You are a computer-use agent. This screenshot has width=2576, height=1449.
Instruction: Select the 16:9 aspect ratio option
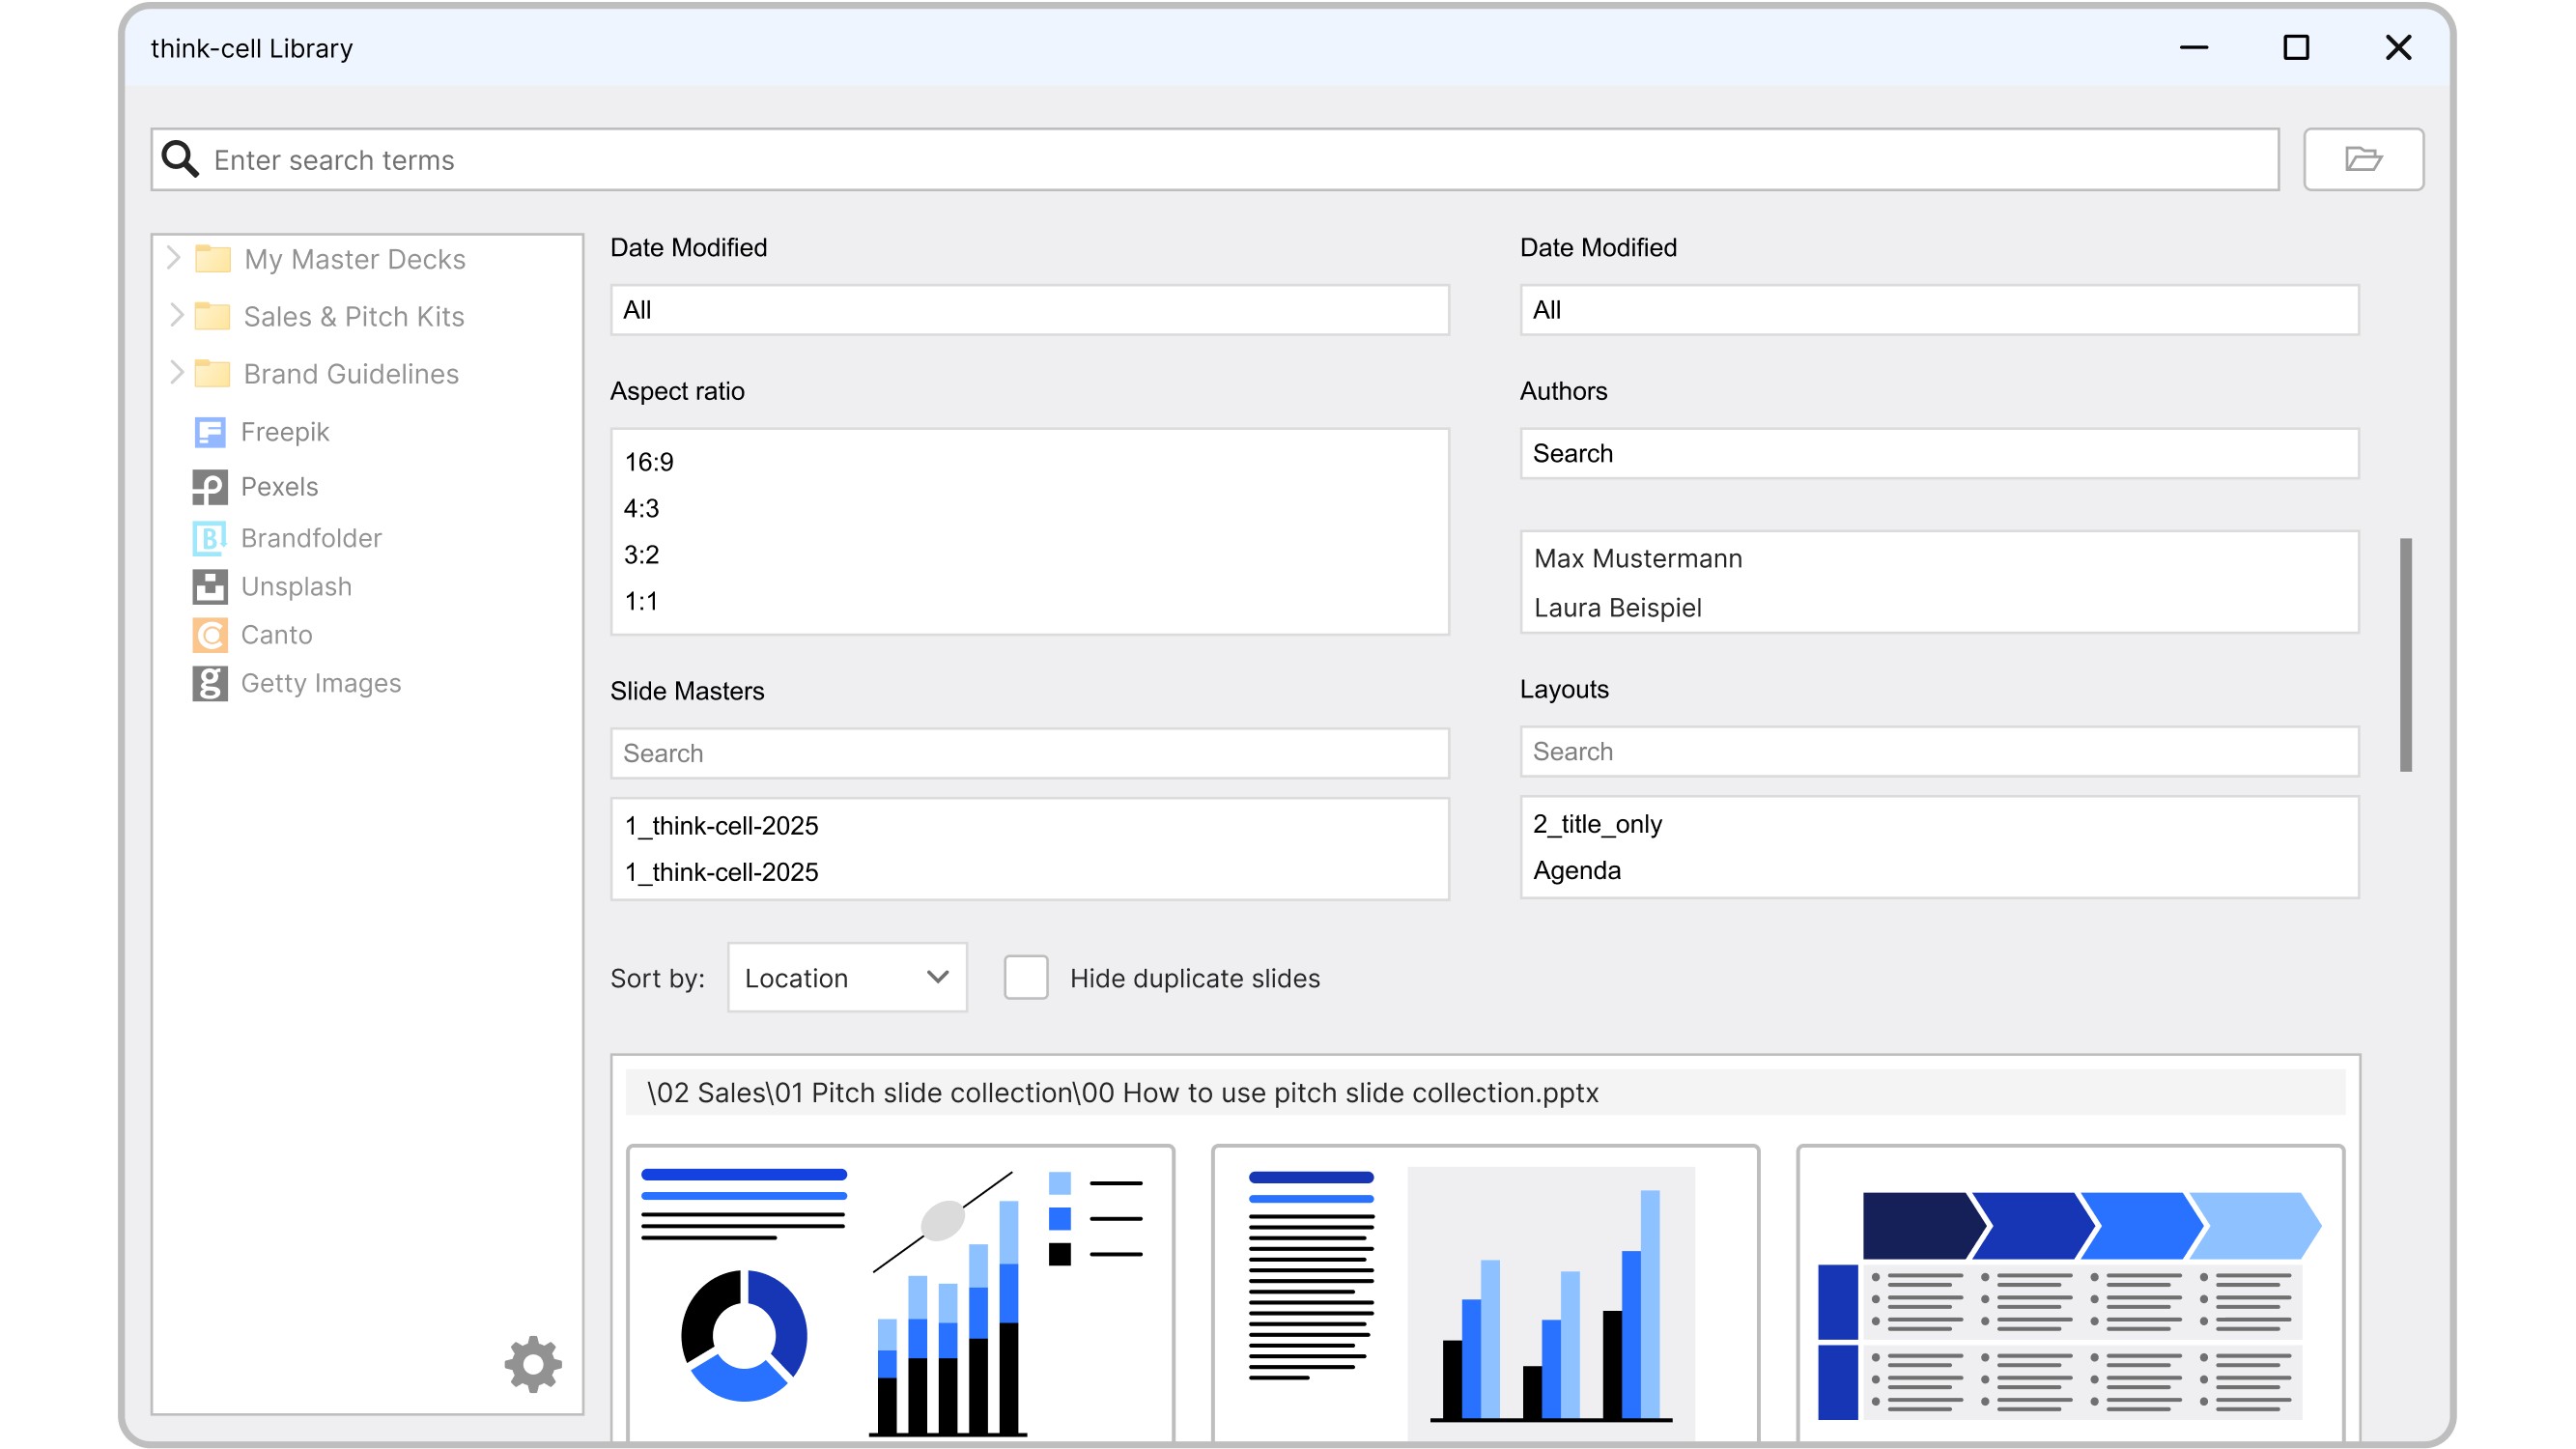pos(649,462)
